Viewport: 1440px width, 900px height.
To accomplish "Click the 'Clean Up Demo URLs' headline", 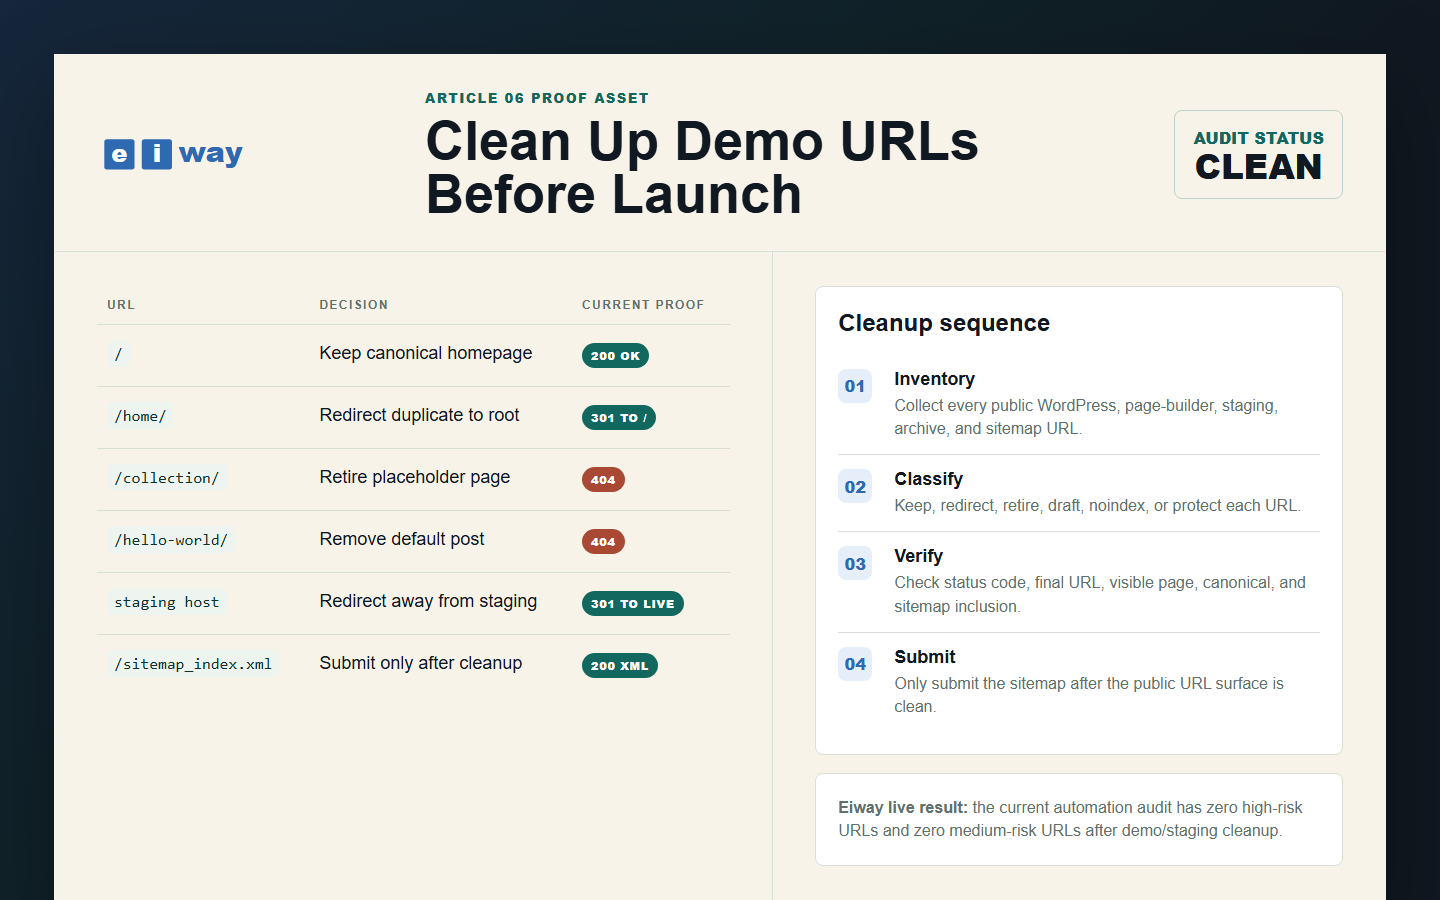I will [x=702, y=168].
